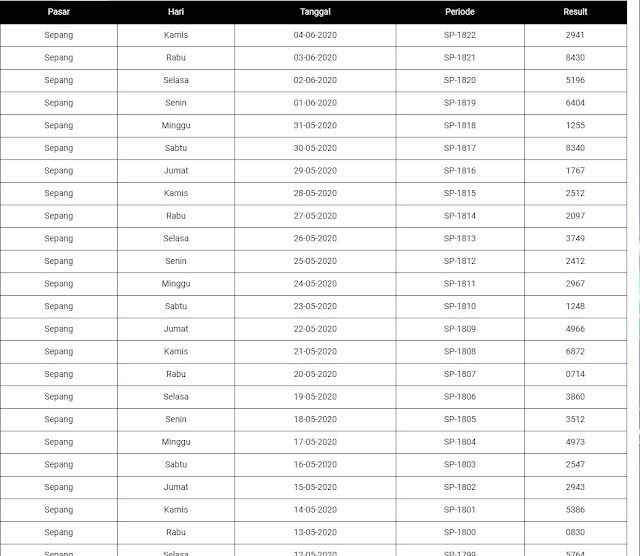
Task: Select the result 0830 cell
Action: [576, 532]
